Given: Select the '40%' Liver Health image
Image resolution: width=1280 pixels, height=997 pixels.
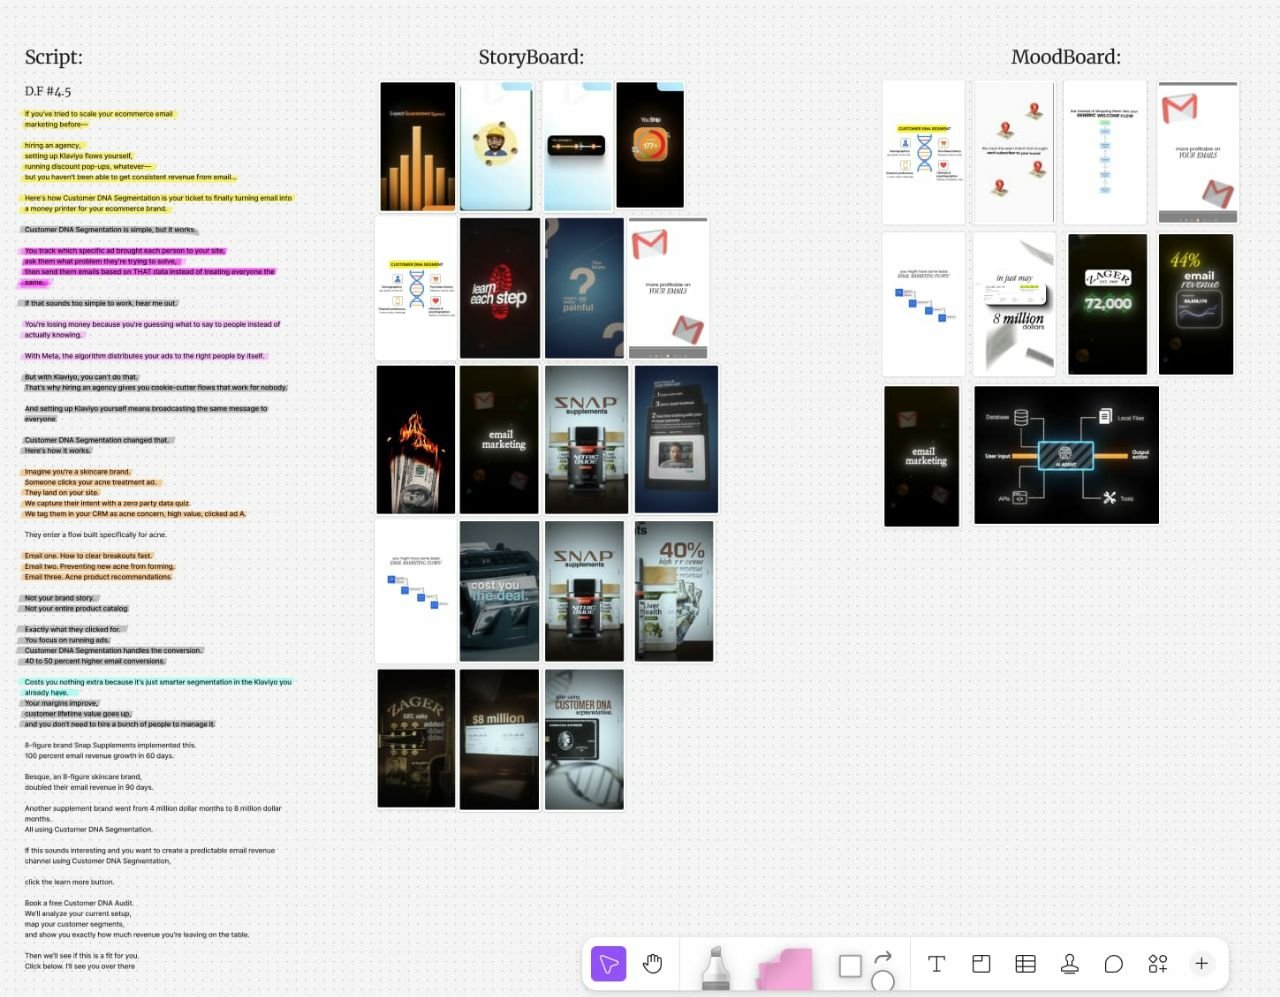Looking at the screenshot, I should point(674,591).
